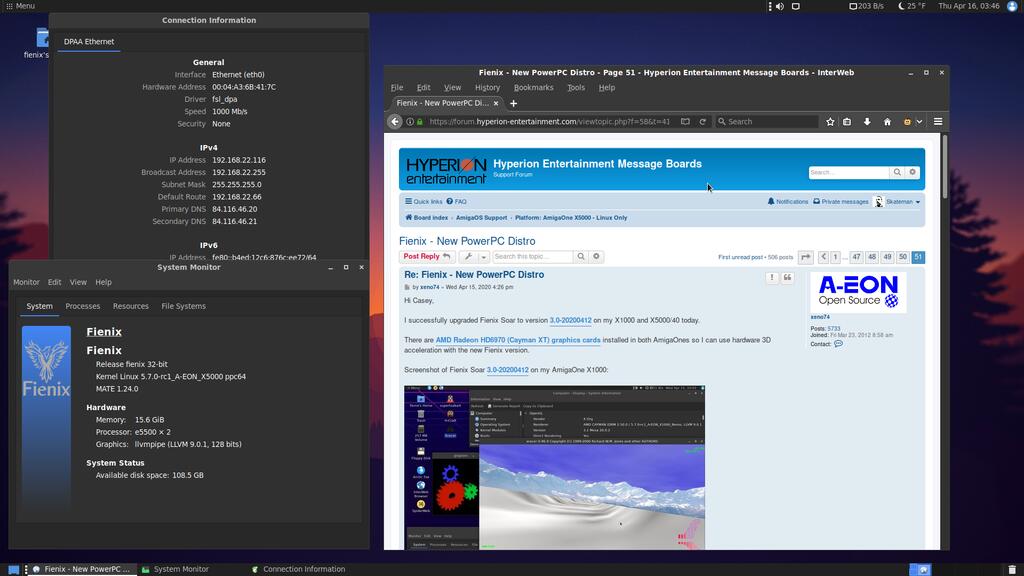
Task: Open advanced search gear in forum header
Action: coord(912,172)
